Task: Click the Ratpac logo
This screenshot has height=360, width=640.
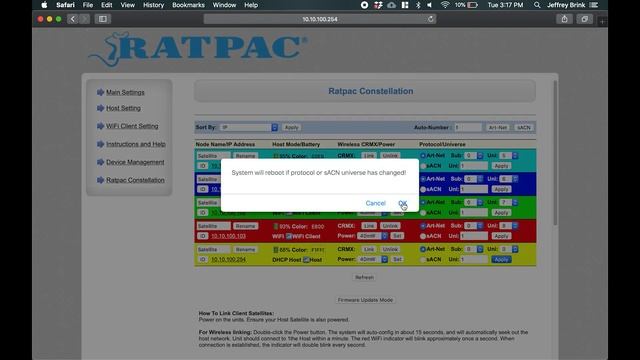Action: pos(198,49)
